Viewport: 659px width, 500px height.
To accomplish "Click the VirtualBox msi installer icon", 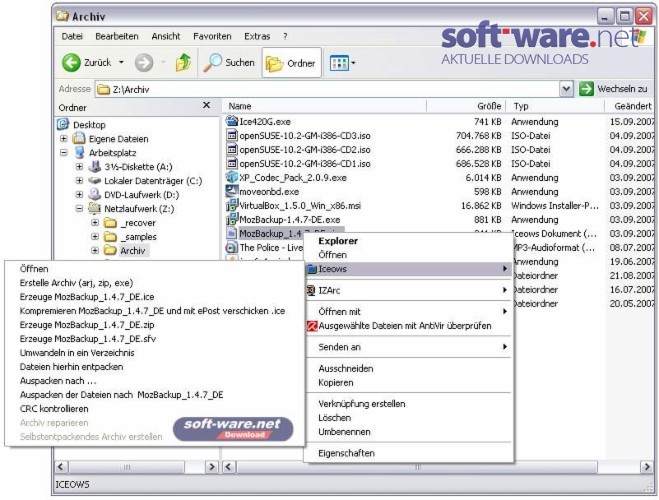I will (232, 205).
